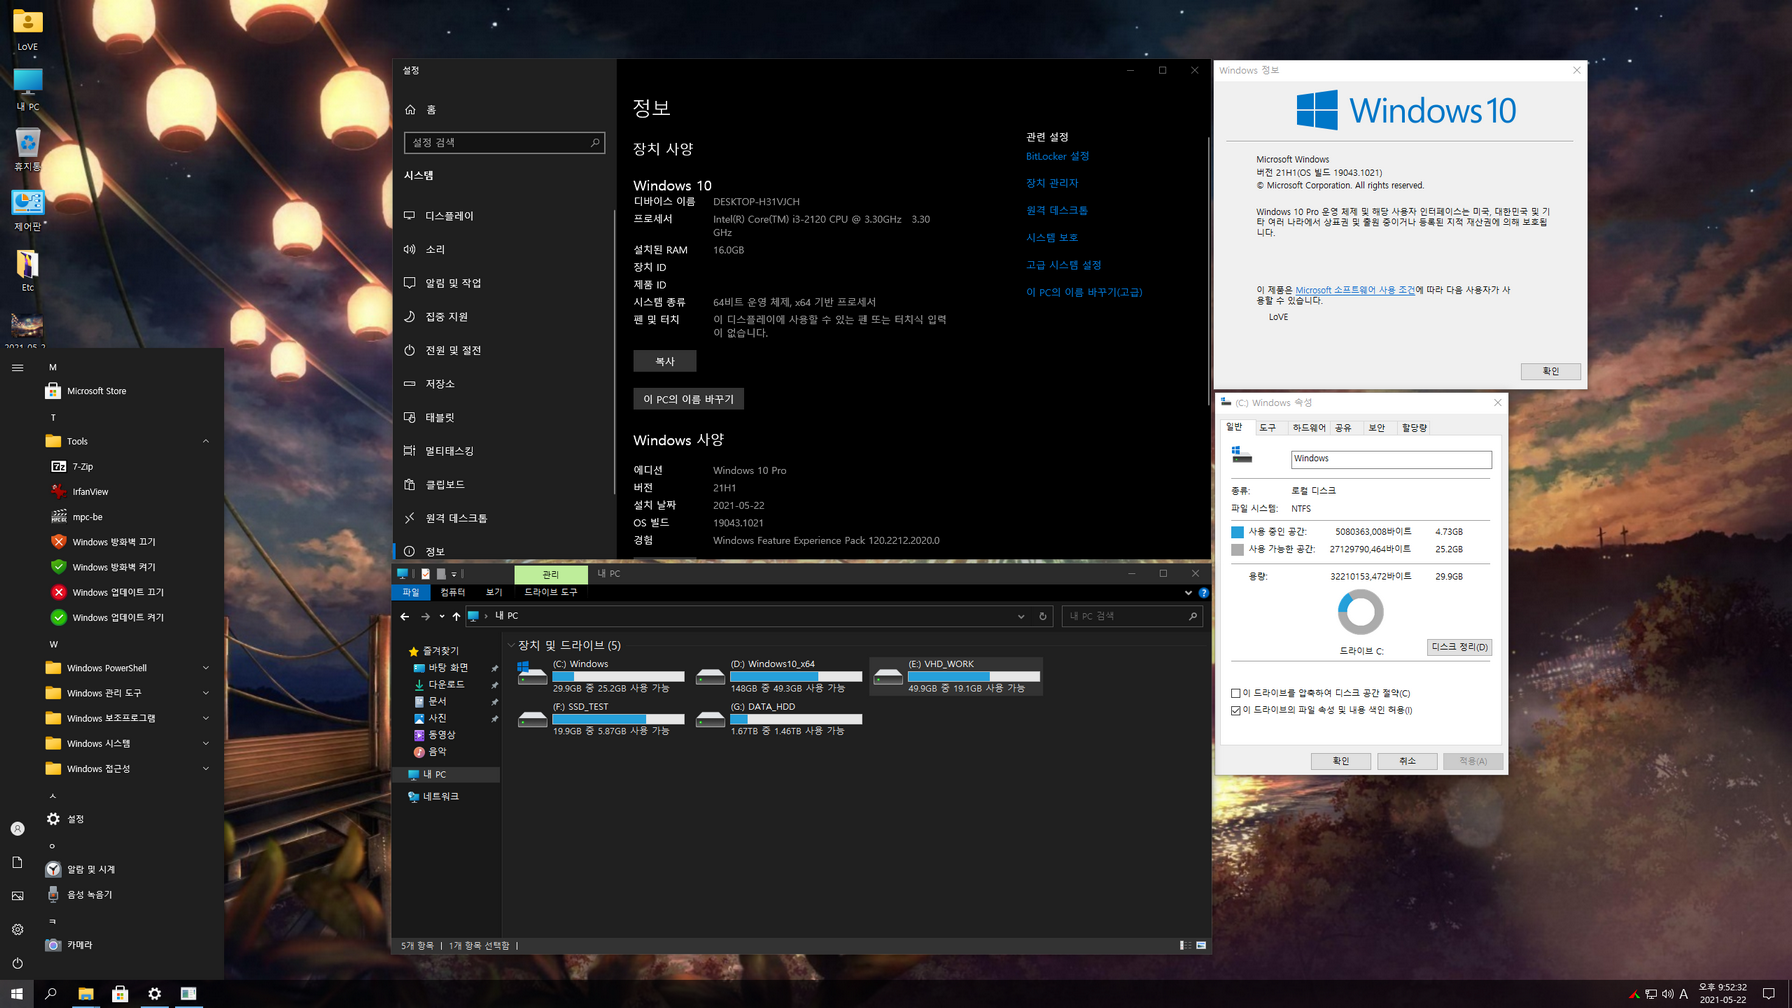The height and width of the screenshot is (1008, 1792).
Task: Click the refresh icon in the Explorer address bar
Action: pos(1042,616)
